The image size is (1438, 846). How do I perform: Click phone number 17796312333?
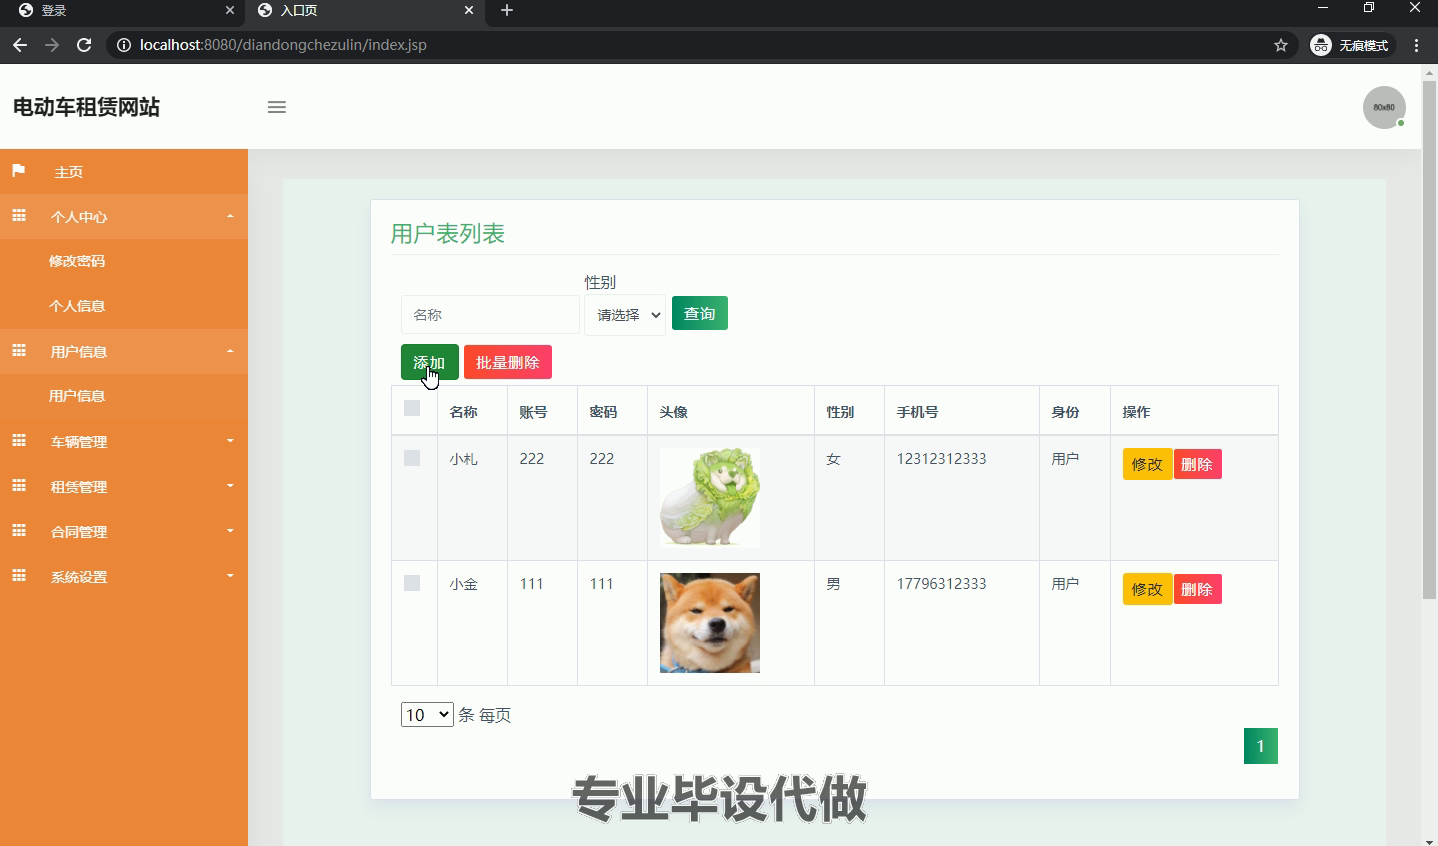tap(941, 583)
